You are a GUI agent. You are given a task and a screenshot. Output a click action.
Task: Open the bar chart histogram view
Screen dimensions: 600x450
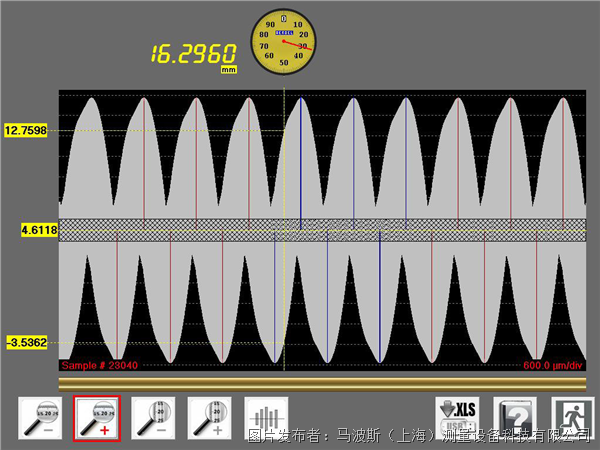click(266, 417)
